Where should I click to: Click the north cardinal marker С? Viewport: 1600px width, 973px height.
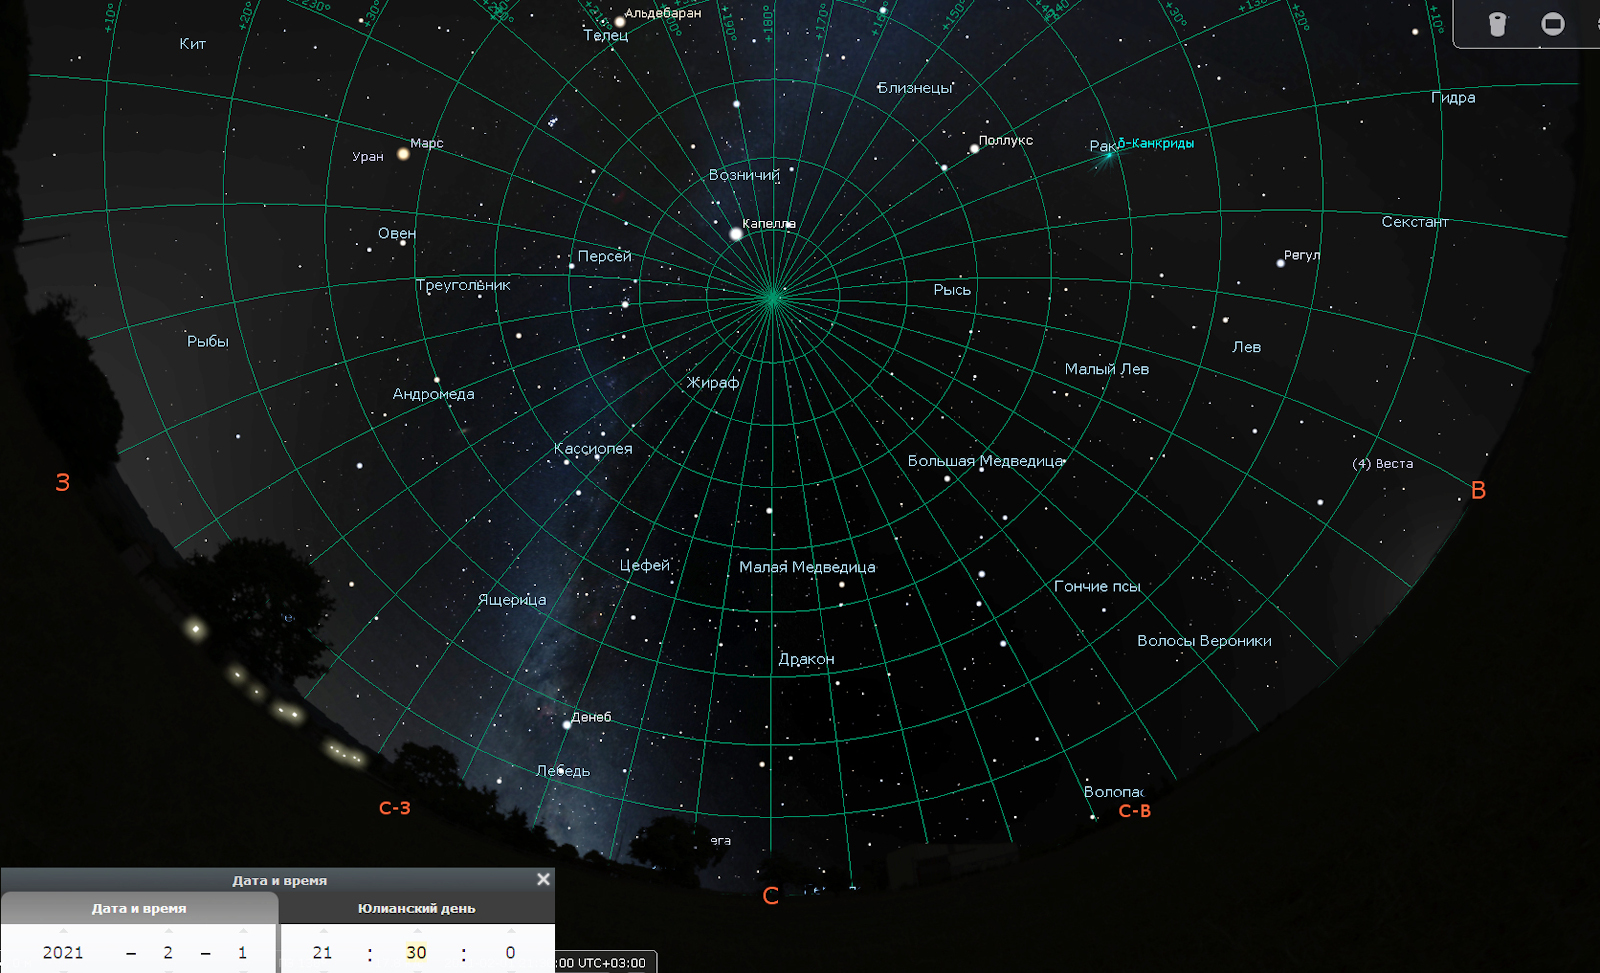click(x=770, y=896)
